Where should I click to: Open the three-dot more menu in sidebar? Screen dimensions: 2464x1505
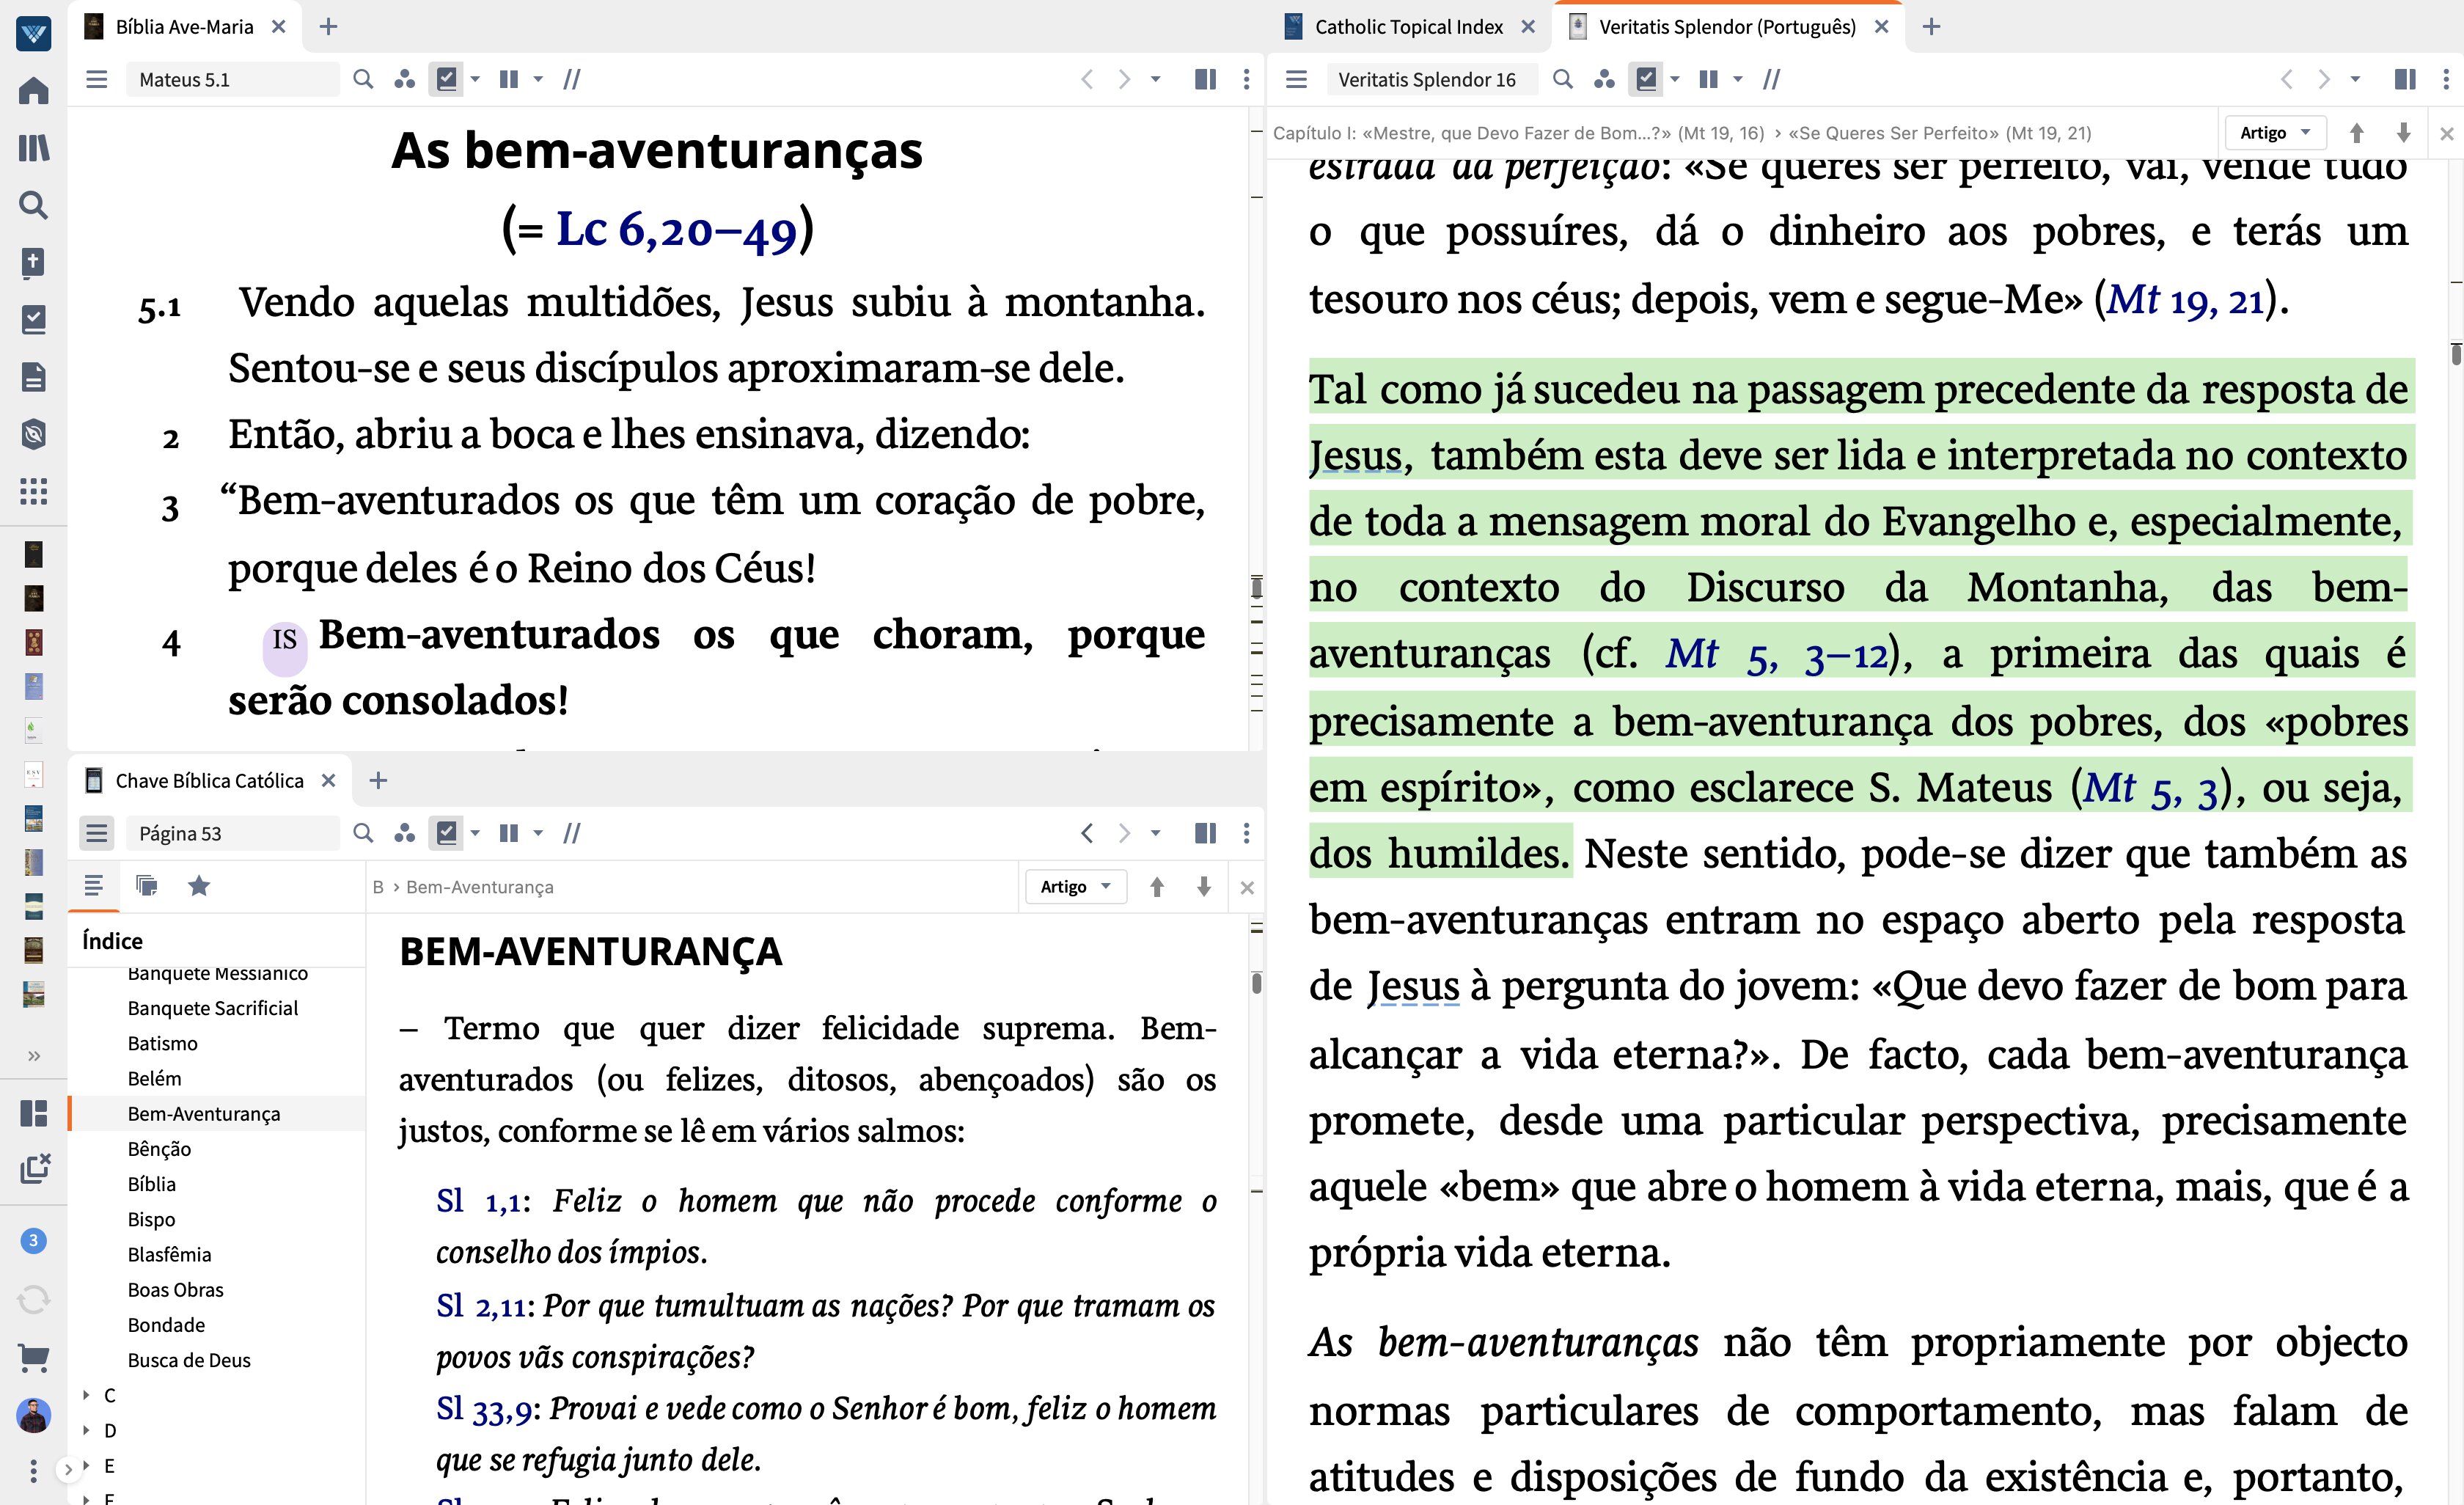tap(33, 1470)
